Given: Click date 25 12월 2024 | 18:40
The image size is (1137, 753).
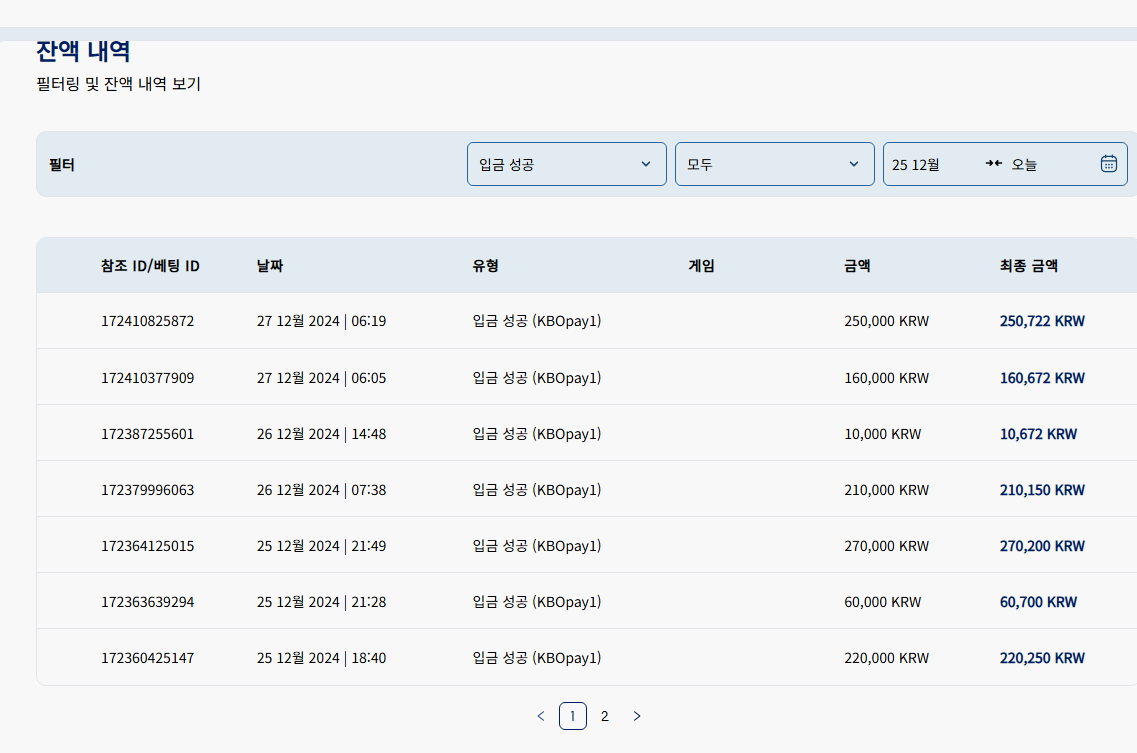Looking at the screenshot, I should 321,658.
